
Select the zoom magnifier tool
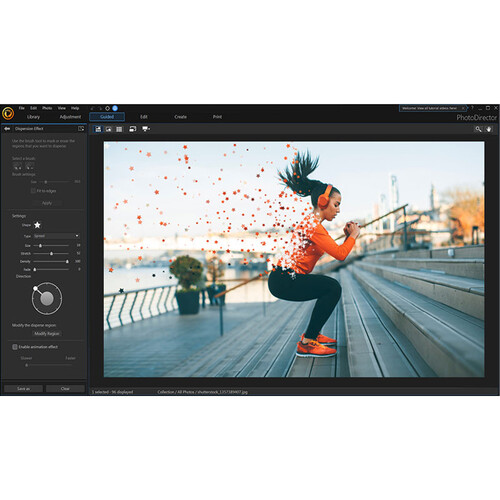click(x=478, y=129)
